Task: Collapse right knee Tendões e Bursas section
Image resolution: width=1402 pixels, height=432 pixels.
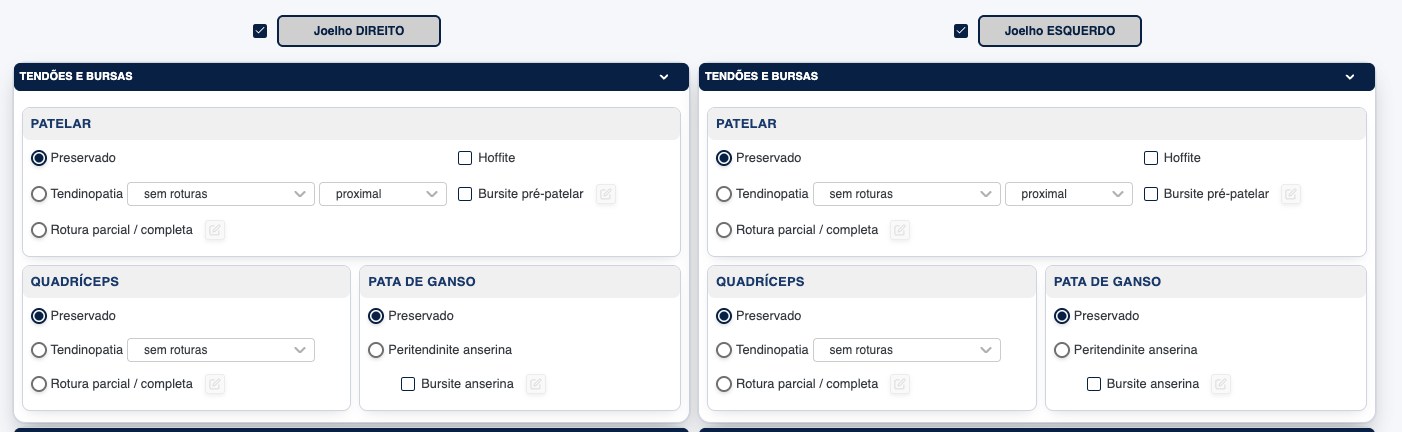Action: pyautogui.click(x=664, y=77)
